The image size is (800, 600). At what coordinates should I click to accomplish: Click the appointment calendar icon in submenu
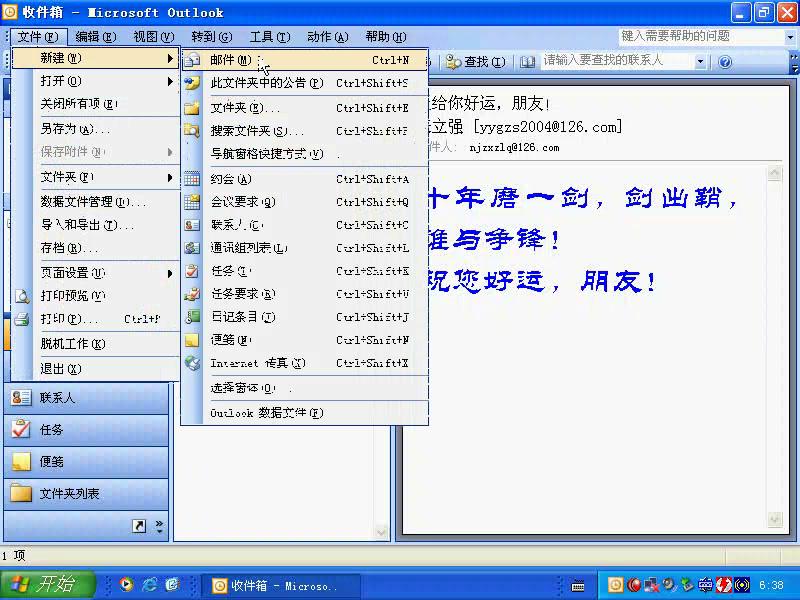(x=192, y=179)
